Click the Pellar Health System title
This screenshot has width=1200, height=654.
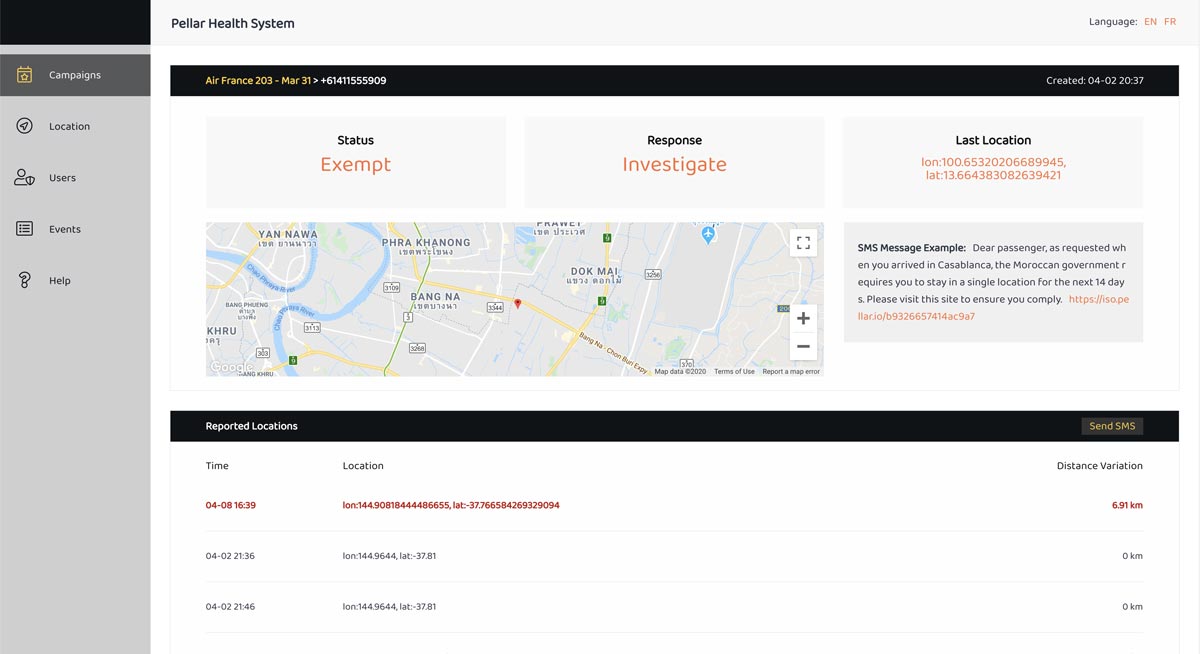[x=233, y=23]
